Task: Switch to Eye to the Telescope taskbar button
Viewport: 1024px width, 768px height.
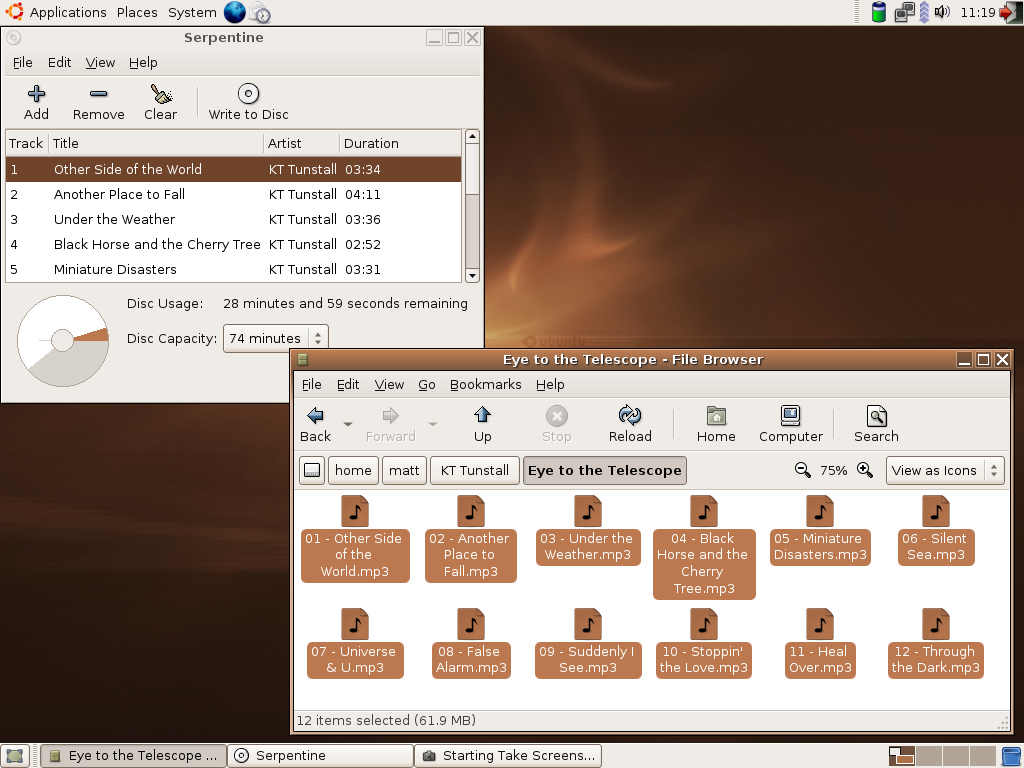Action: (134, 756)
